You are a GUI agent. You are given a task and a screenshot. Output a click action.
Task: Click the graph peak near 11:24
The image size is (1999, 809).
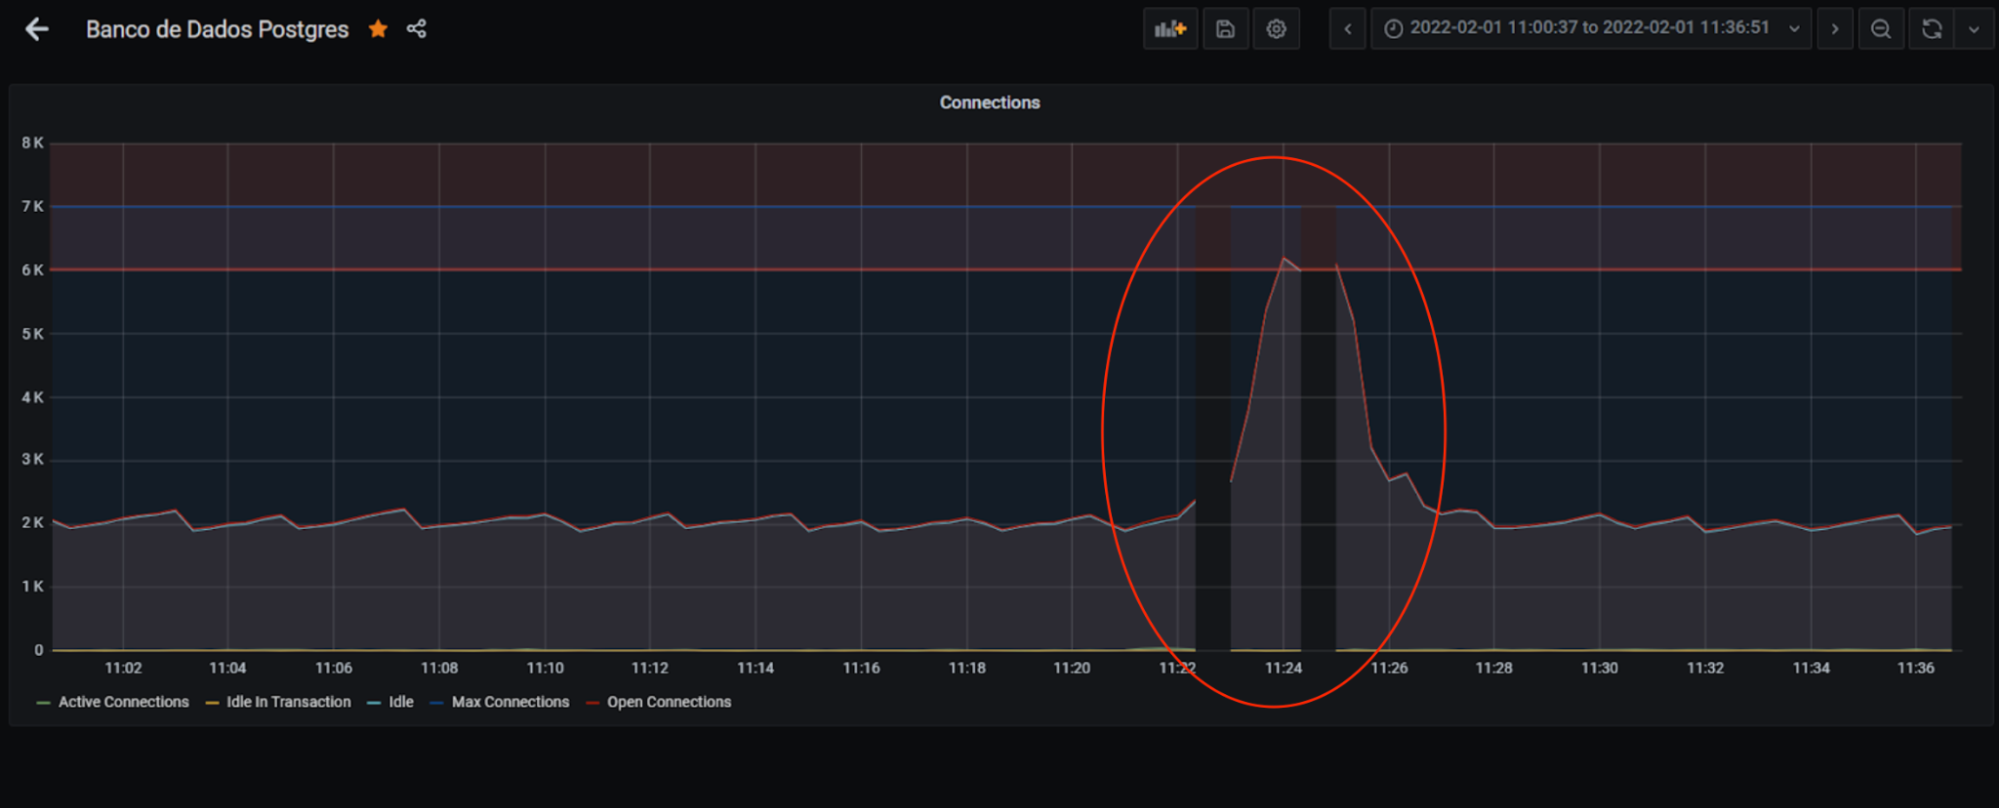(x=1284, y=259)
